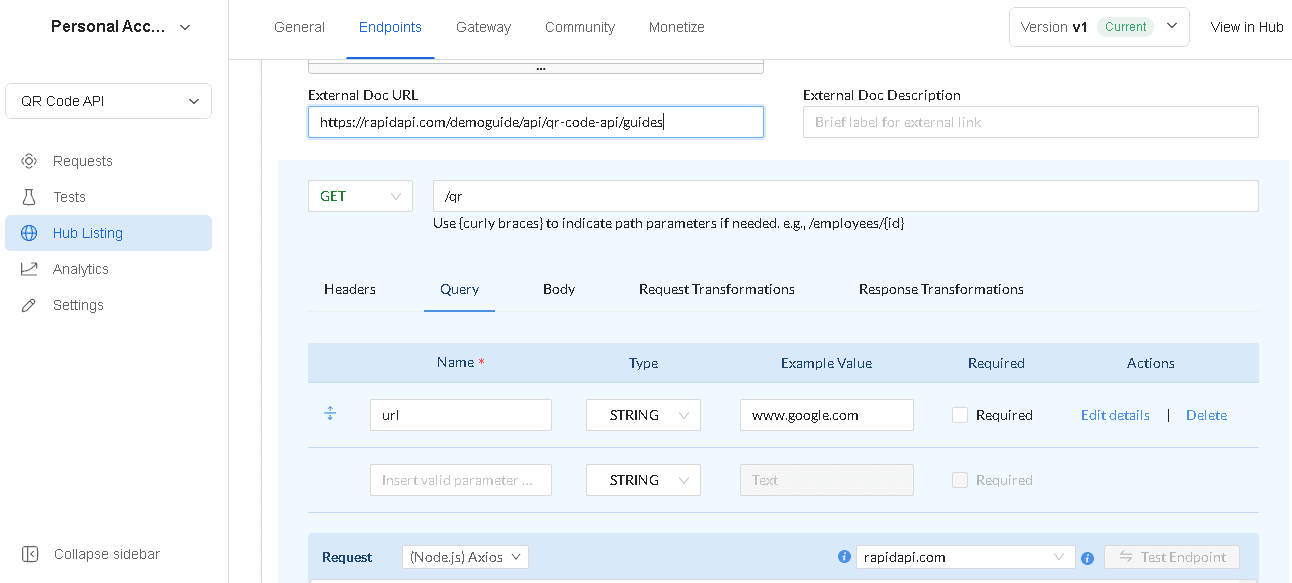Screen dimensions: 1292x583
Task: Click the description resize handle bar
Action: point(536,68)
